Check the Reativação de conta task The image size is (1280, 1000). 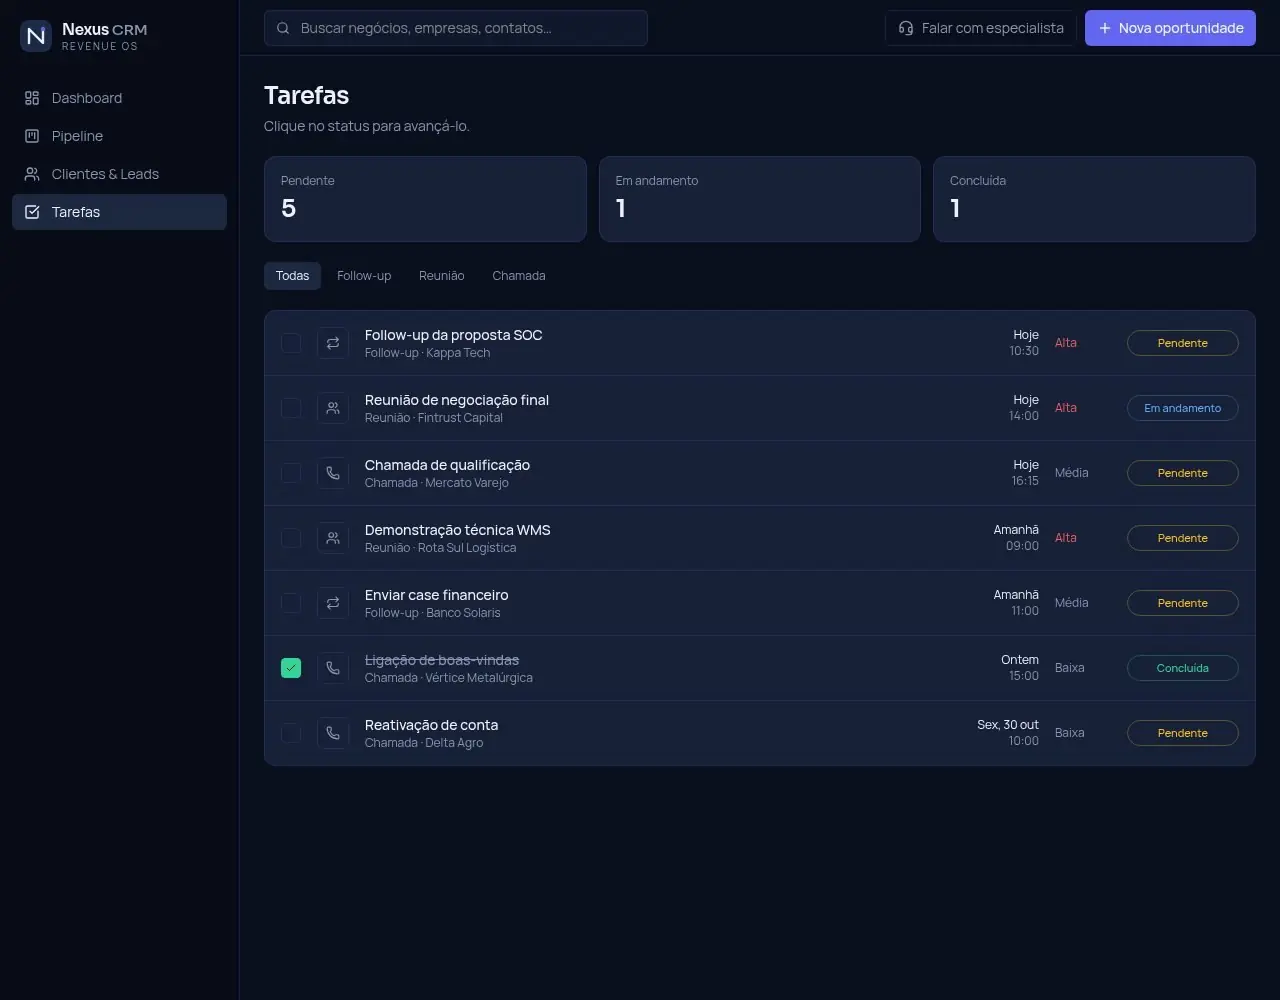[291, 733]
